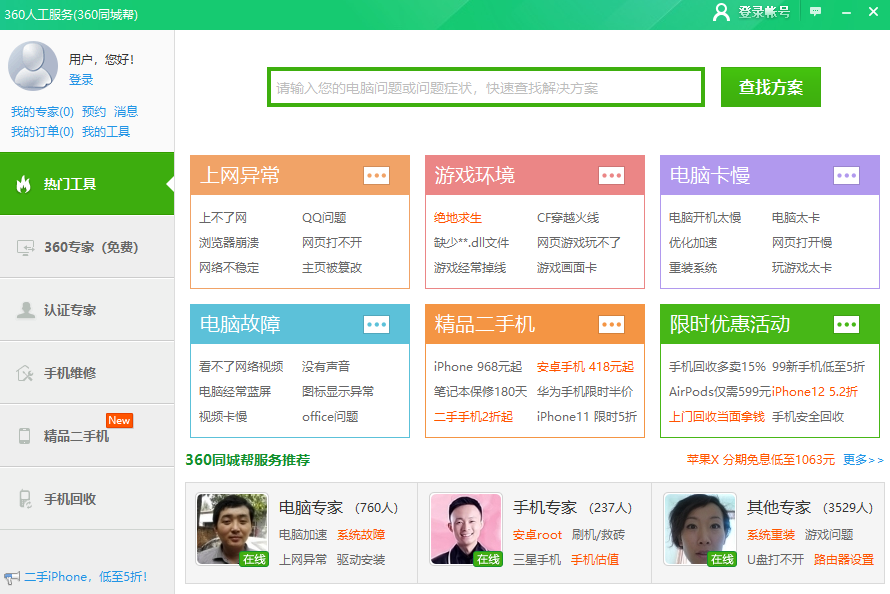Screen dimensions: 890x594
Task: Open the 认证专家 sidebar tab
Action: point(87,310)
